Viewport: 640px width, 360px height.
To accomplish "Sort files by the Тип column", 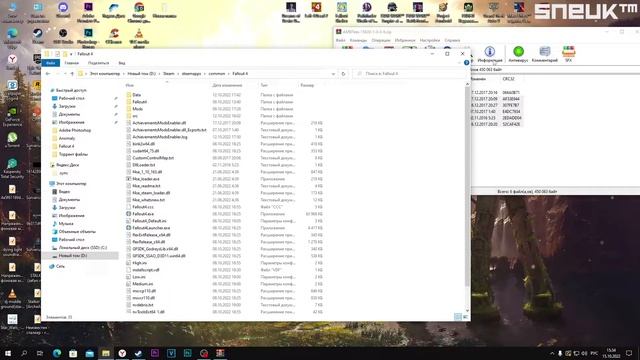I will pos(264,85).
